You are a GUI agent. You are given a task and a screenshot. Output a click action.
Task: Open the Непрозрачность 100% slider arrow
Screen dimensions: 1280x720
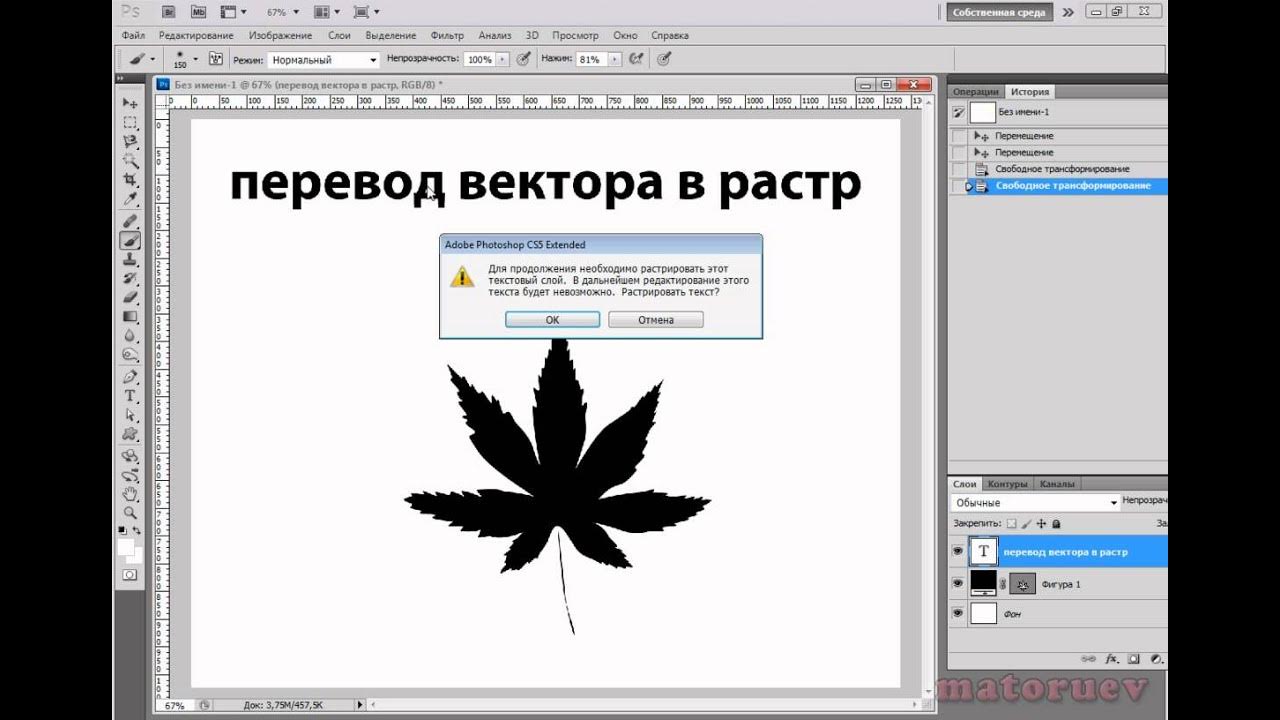coord(502,60)
